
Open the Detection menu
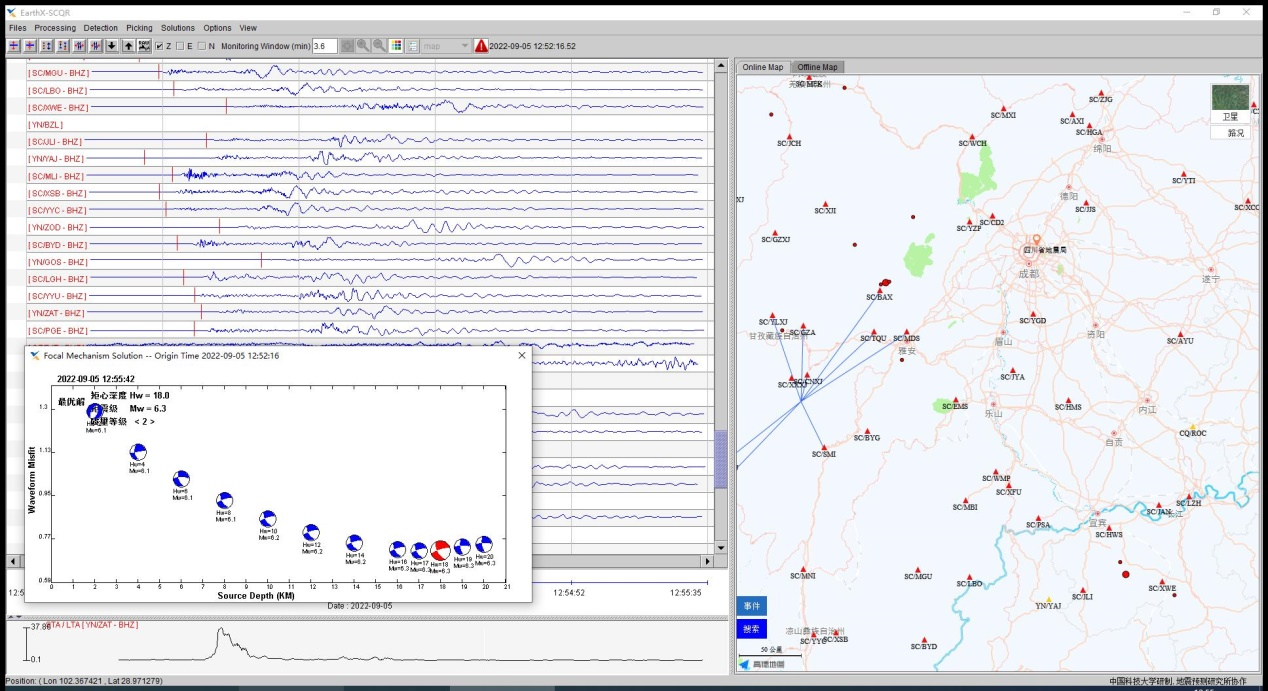click(x=101, y=28)
